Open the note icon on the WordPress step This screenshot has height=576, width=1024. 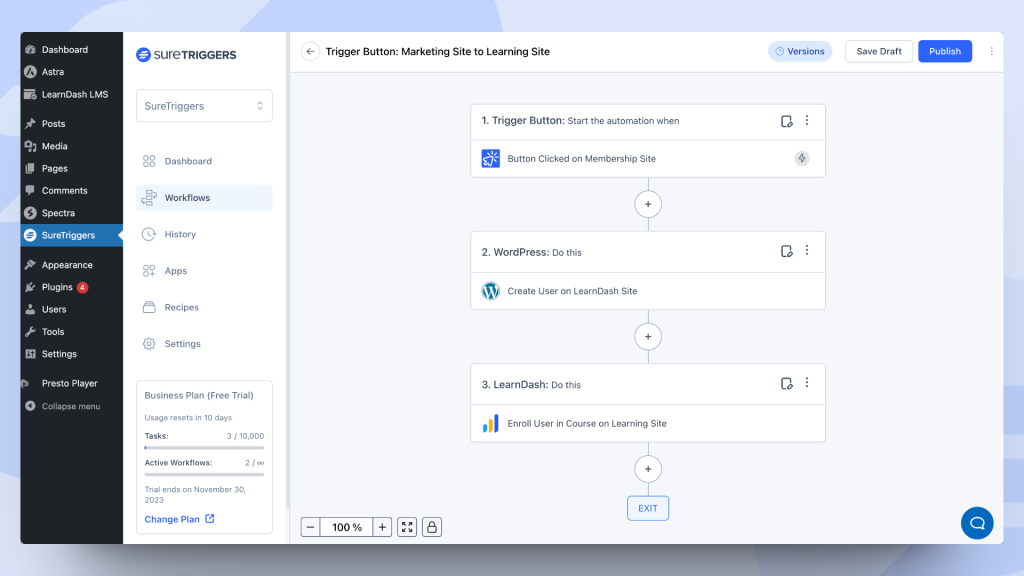pyautogui.click(x=787, y=251)
